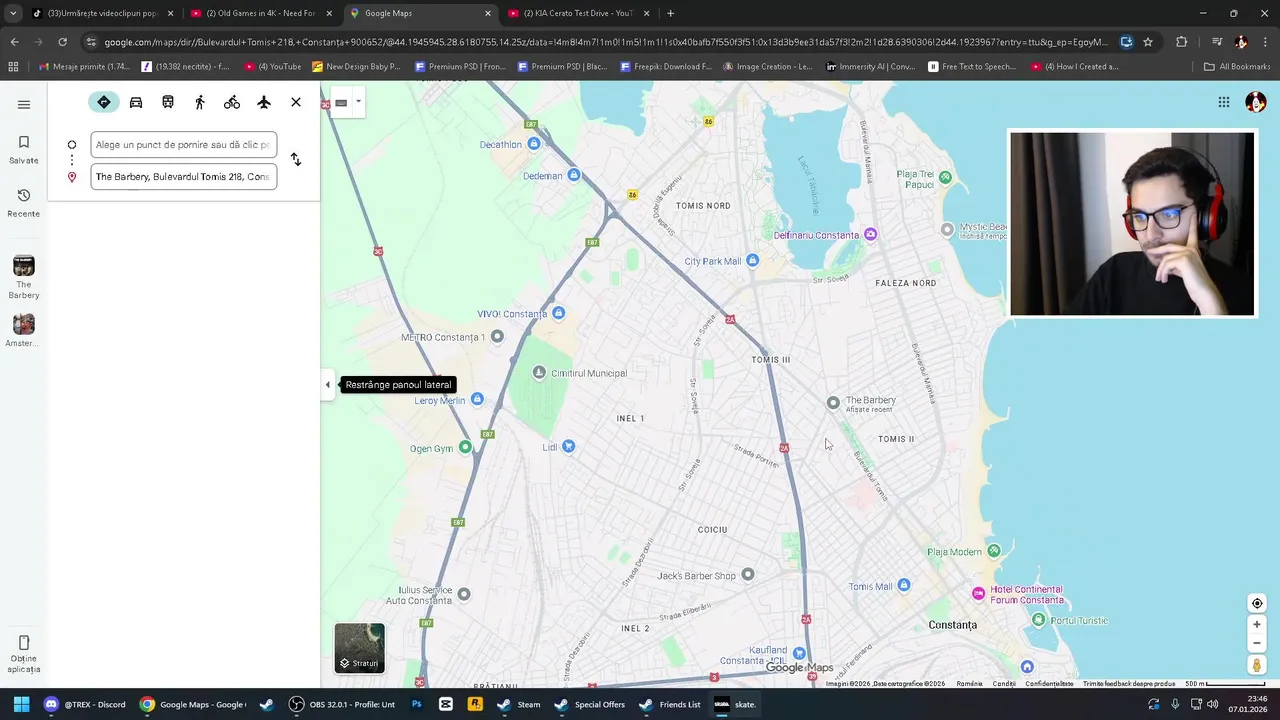The image size is (1280, 720).
Task: Switch to TikTok Urmărește videoclipuri tab
Action: [x=103, y=13]
